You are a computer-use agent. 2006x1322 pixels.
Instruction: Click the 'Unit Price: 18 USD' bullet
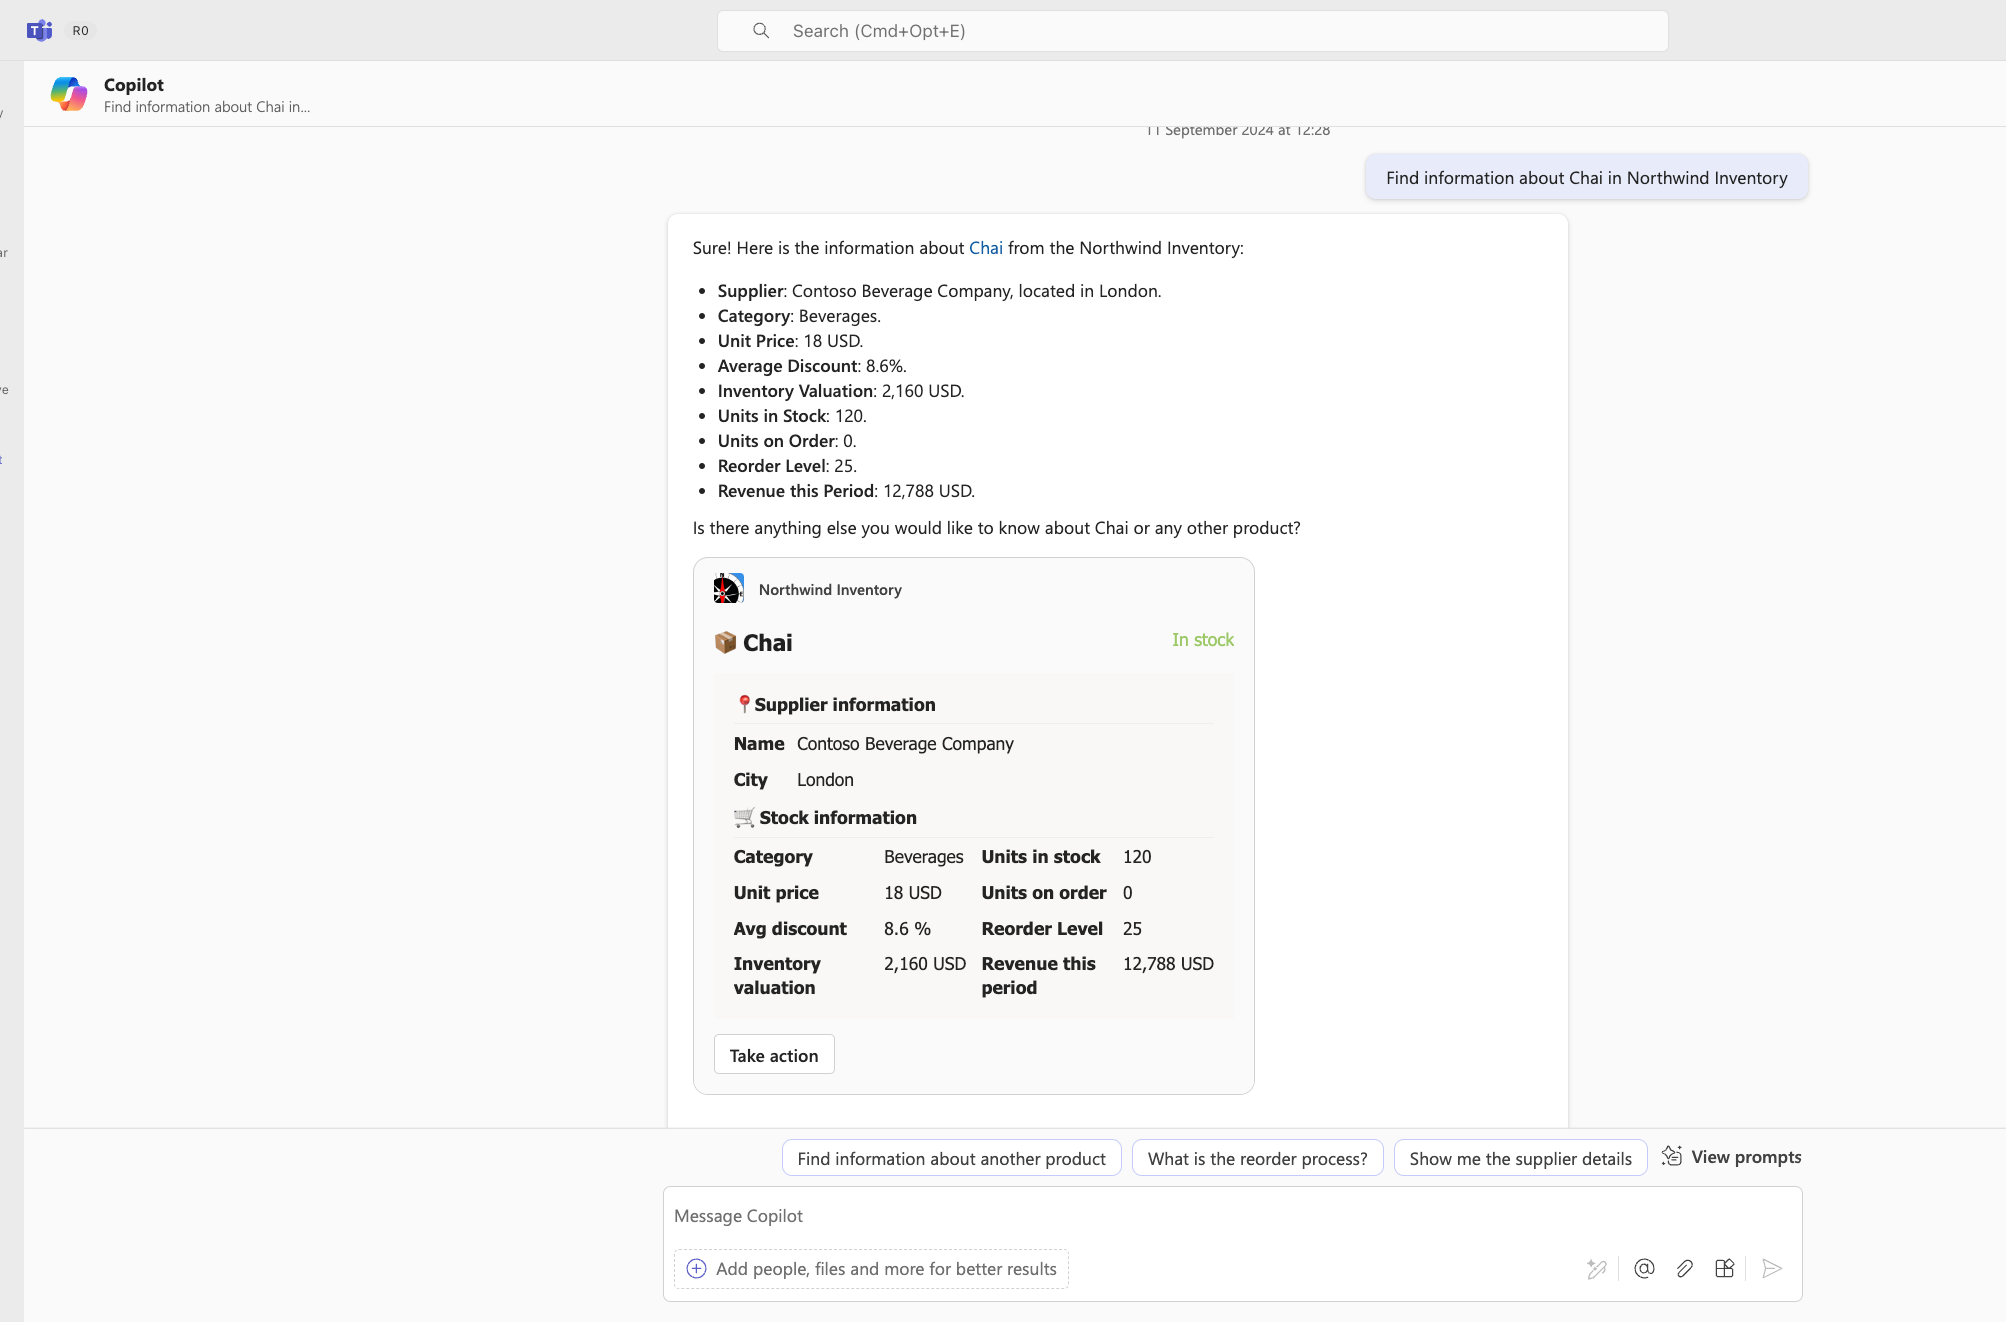tap(790, 341)
